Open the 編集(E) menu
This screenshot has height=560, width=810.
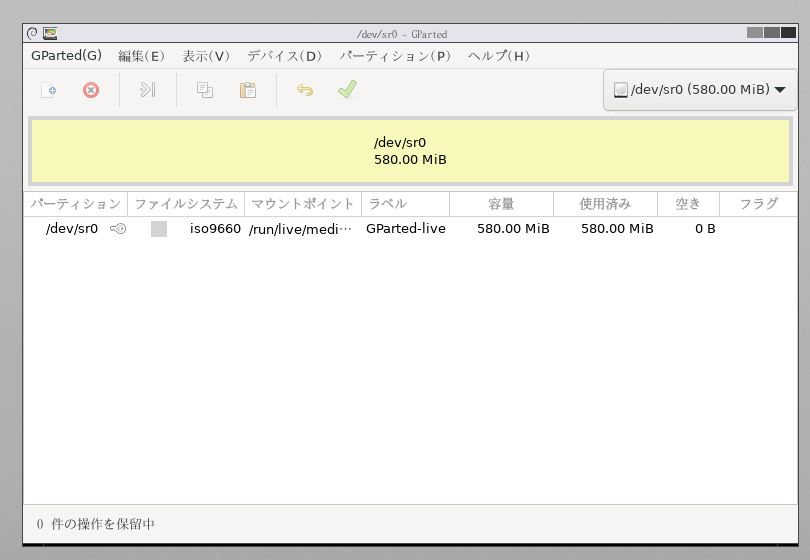(141, 56)
